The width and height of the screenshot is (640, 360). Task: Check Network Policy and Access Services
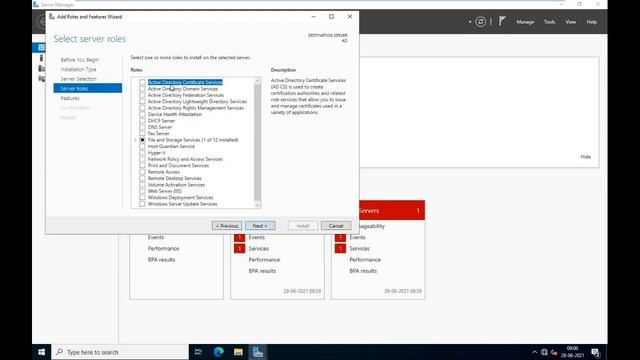coord(142,159)
